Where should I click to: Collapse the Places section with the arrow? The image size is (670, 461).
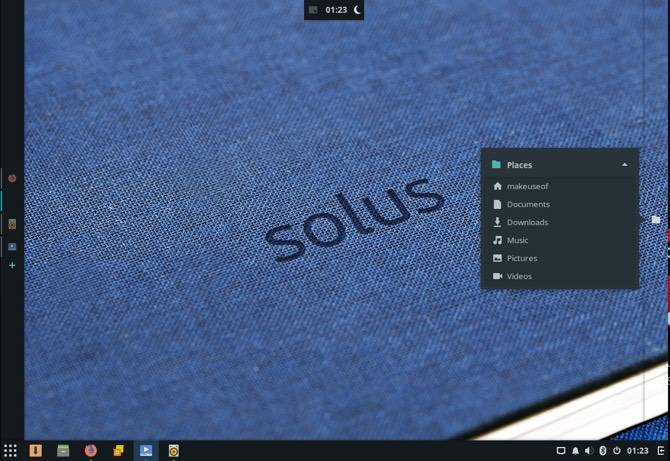tap(625, 164)
